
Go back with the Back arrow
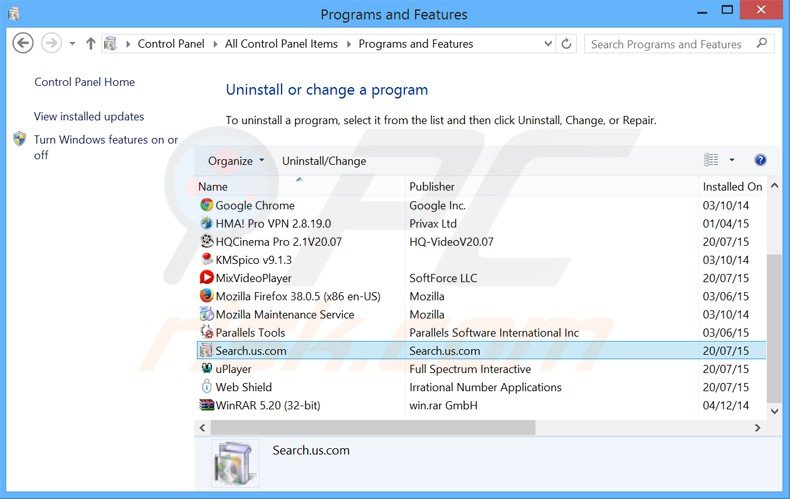tap(23, 43)
